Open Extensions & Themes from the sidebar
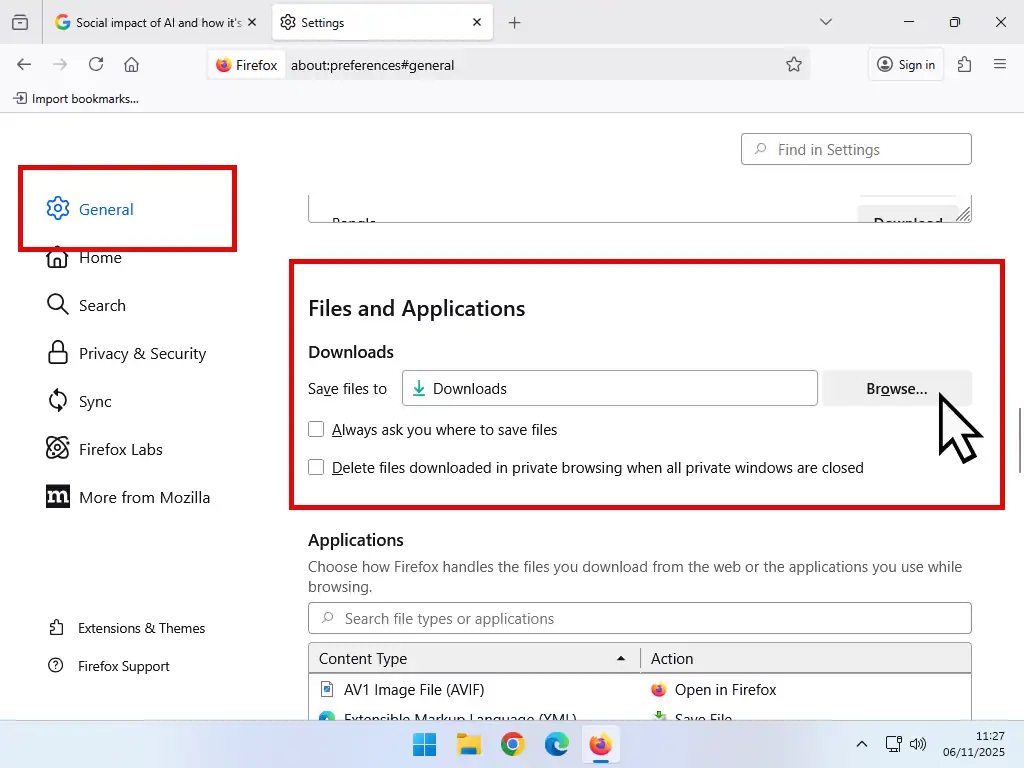Image resolution: width=1024 pixels, height=768 pixels. tap(140, 628)
